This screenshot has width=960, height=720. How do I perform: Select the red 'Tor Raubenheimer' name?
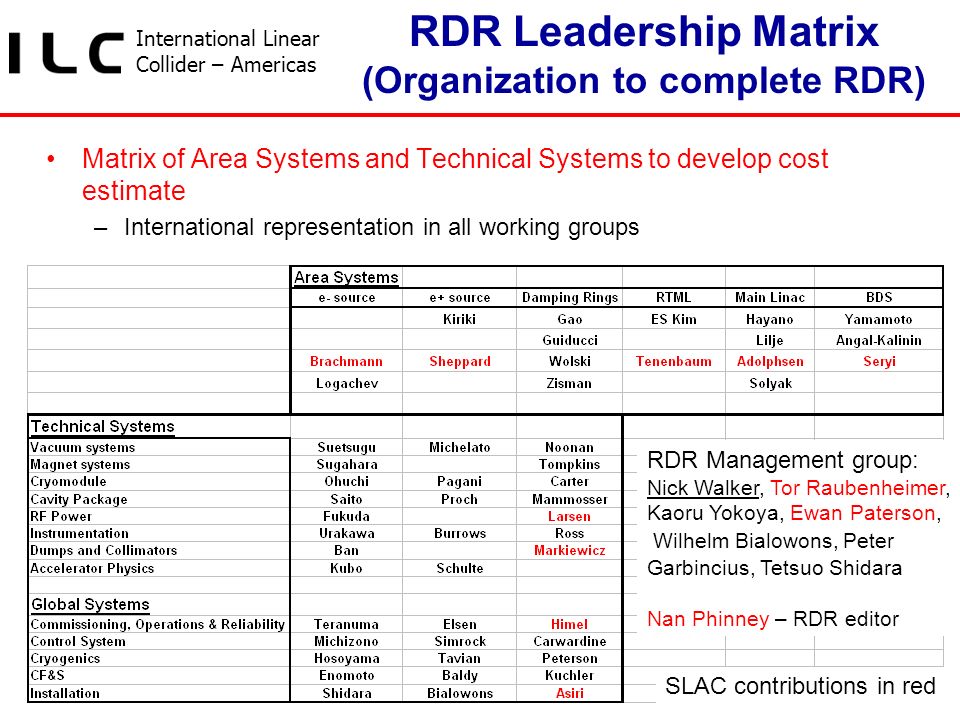[858, 487]
